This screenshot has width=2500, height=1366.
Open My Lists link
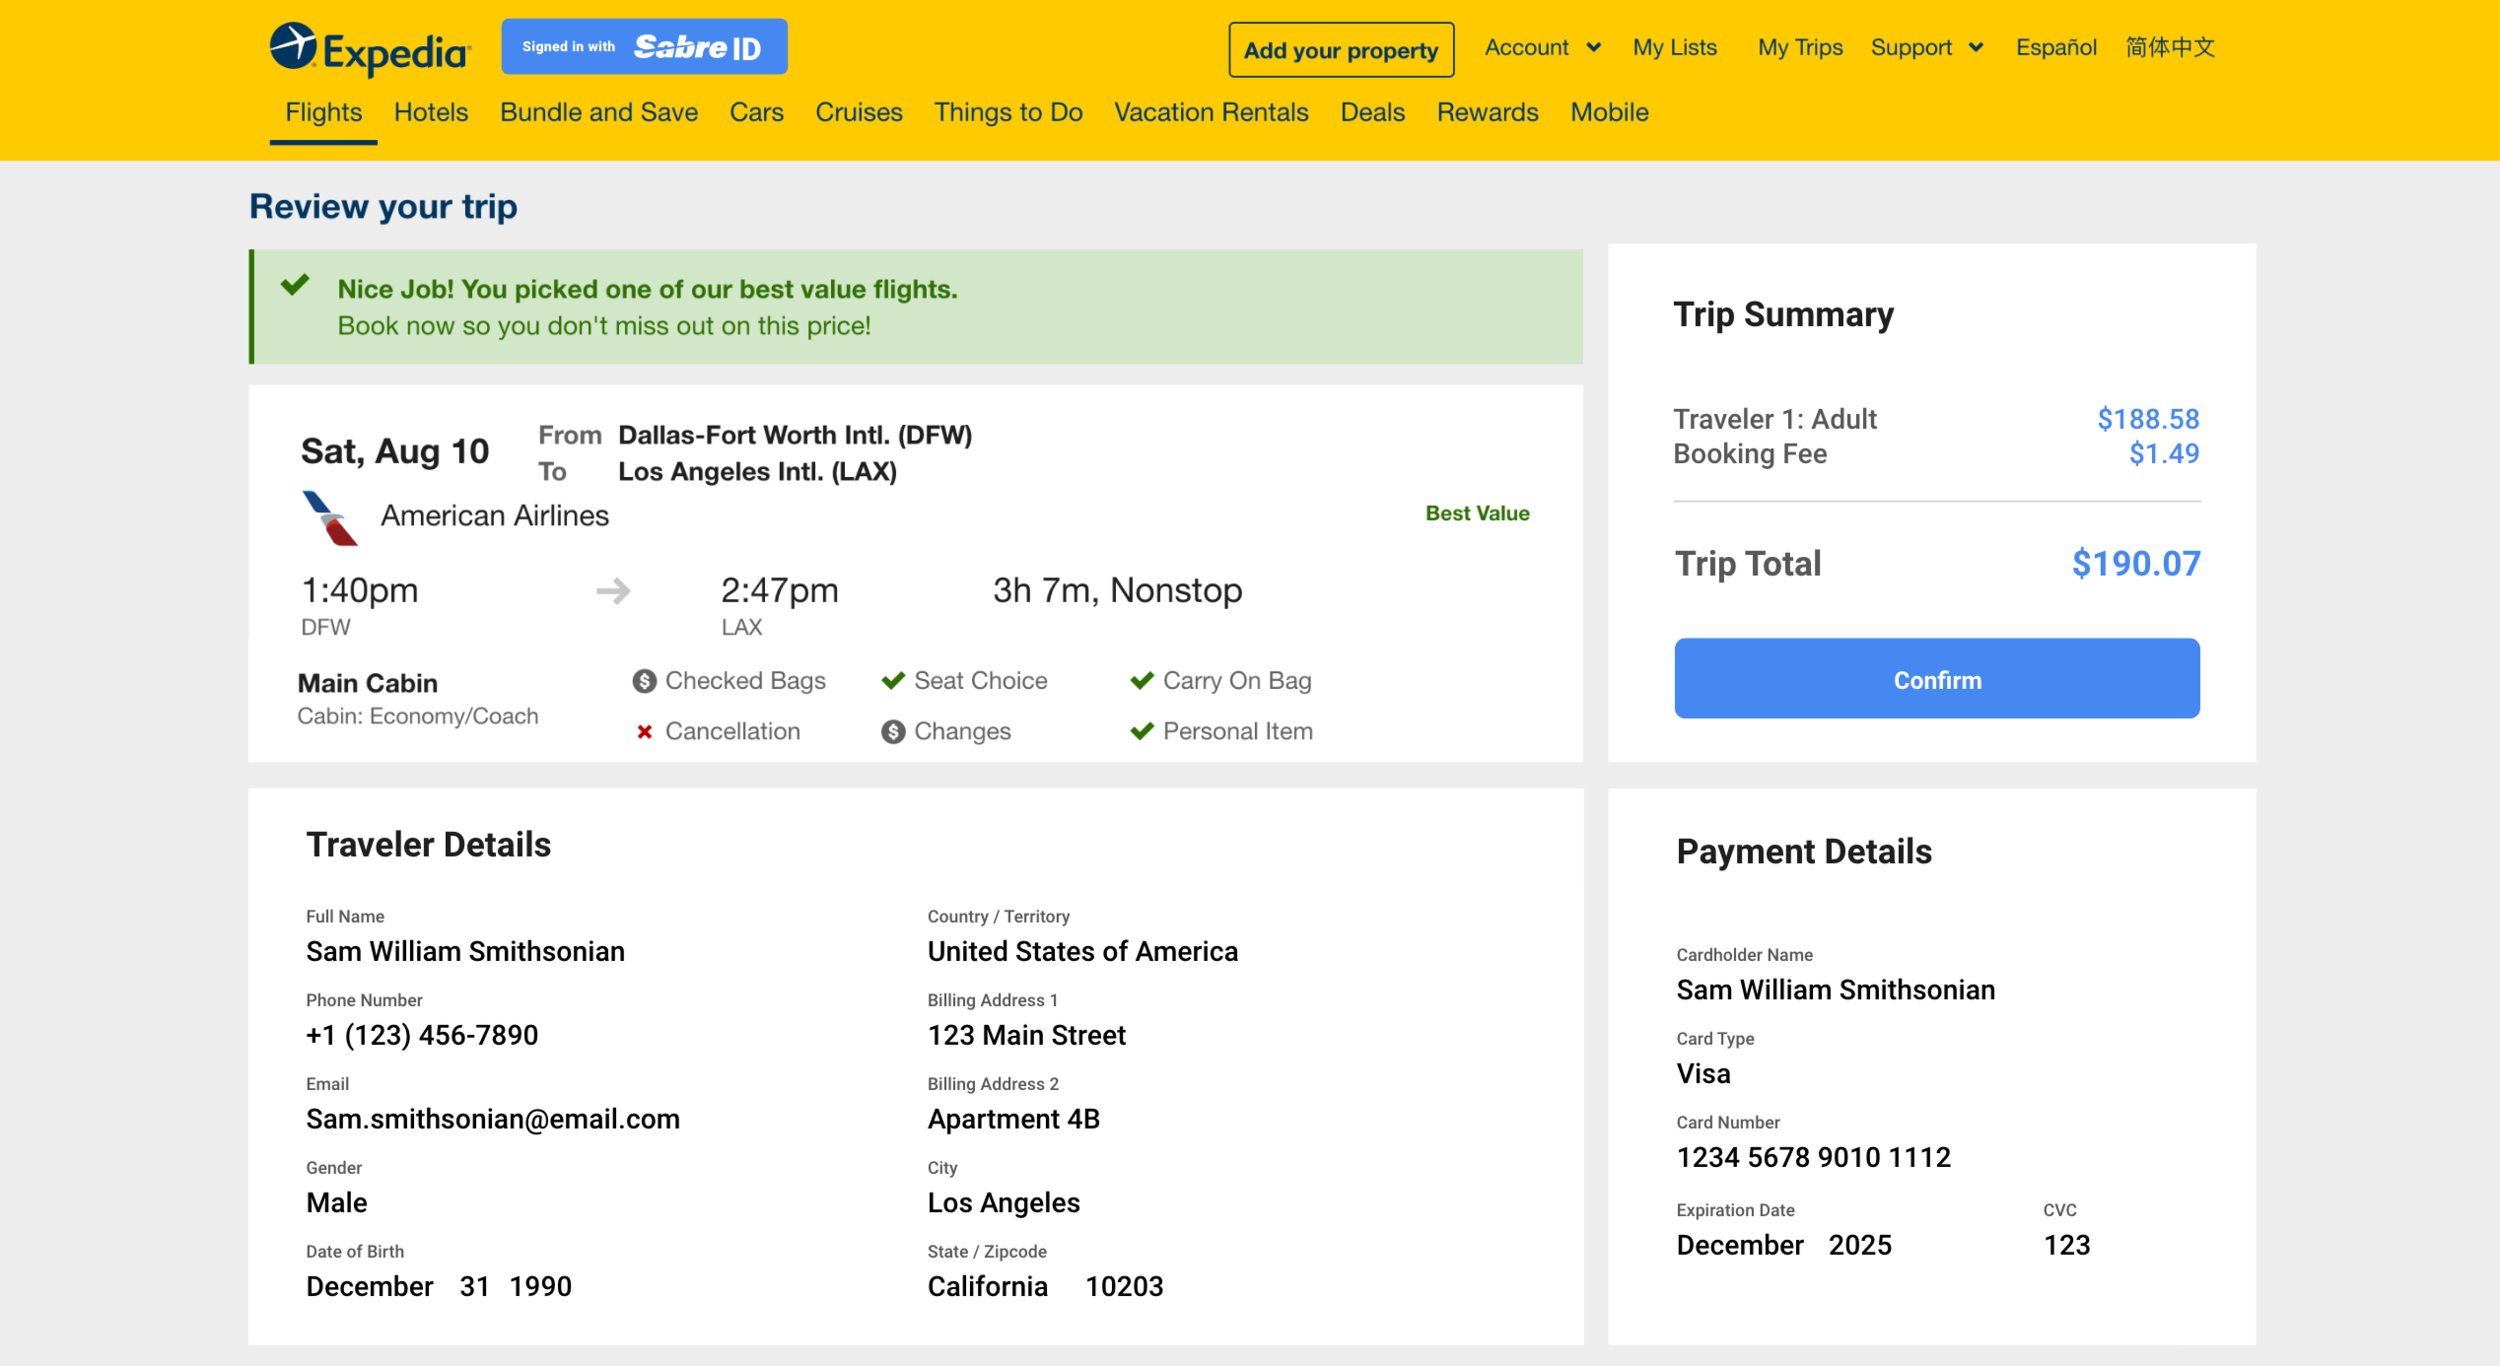(1675, 47)
